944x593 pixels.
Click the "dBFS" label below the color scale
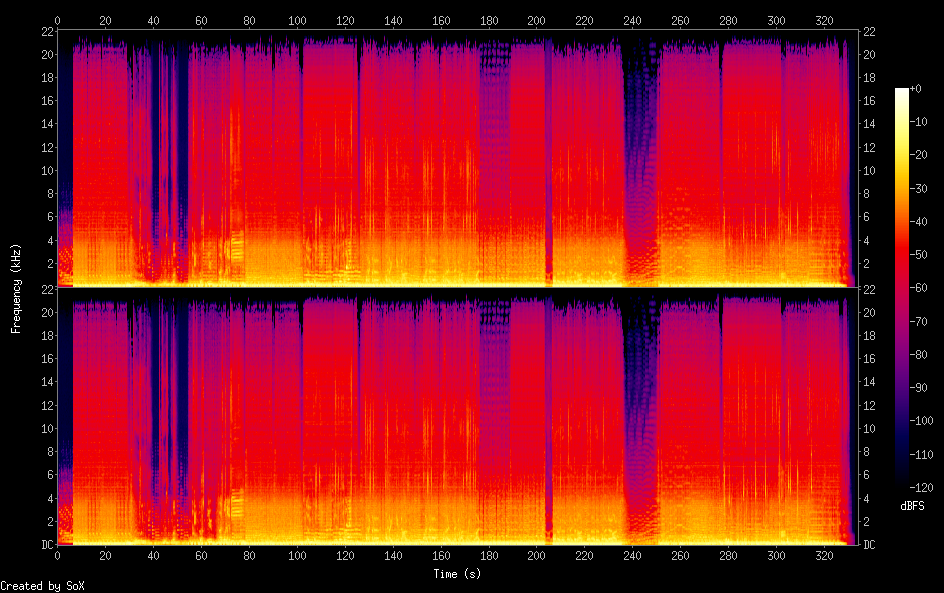(x=912, y=506)
